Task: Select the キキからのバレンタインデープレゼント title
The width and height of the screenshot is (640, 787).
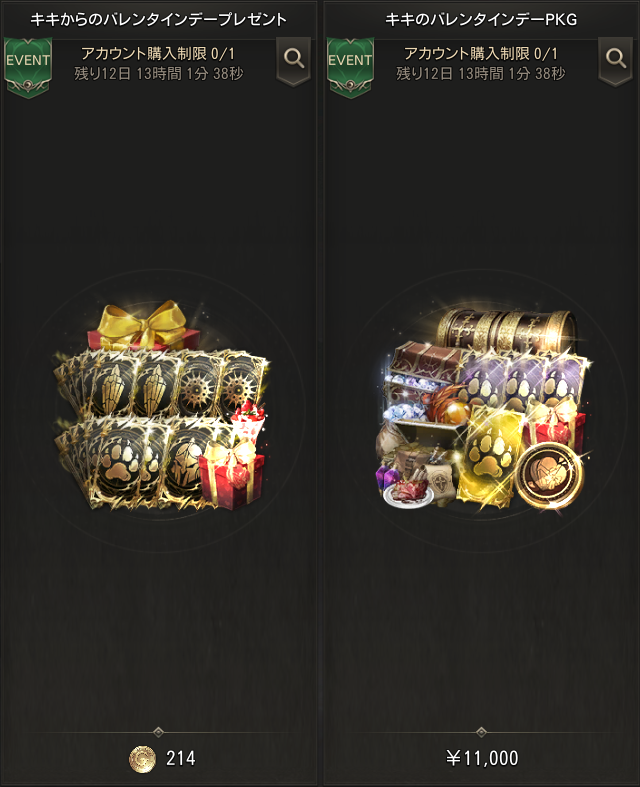Action: (x=159, y=20)
